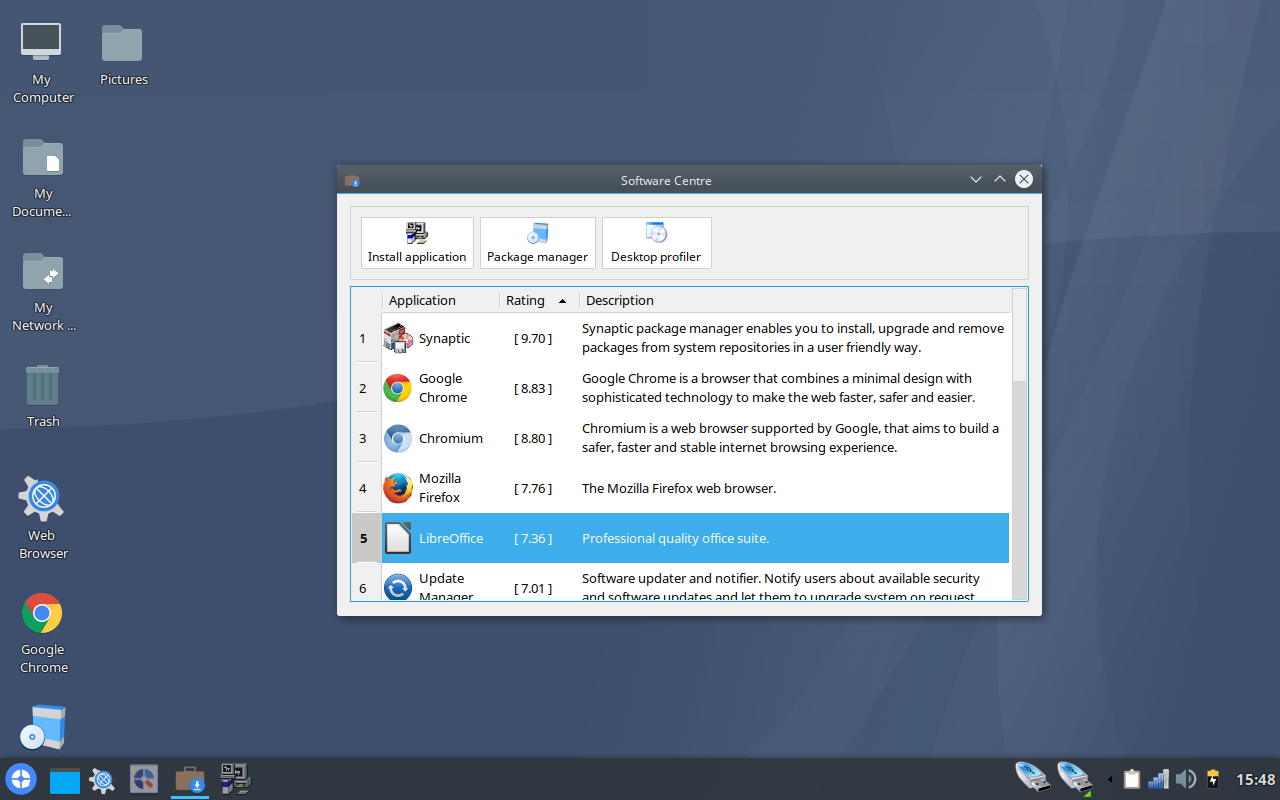Open My Computer desktop icon

click(x=42, y=62)
